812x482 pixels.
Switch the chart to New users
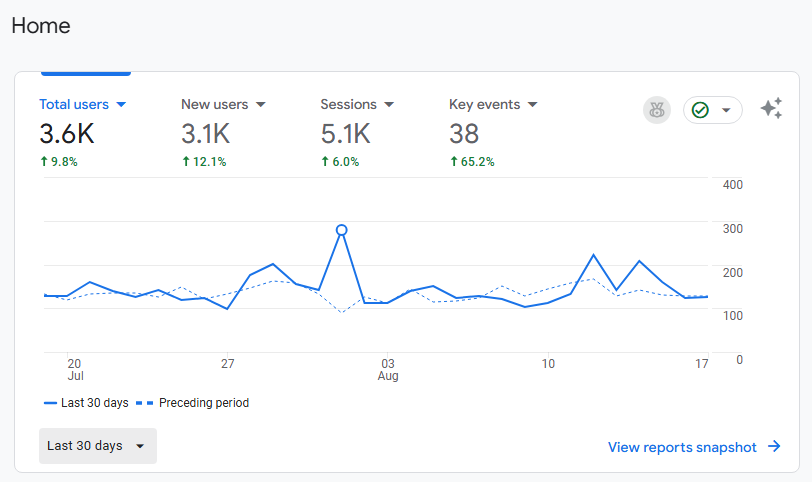click(x=214, y=104)
